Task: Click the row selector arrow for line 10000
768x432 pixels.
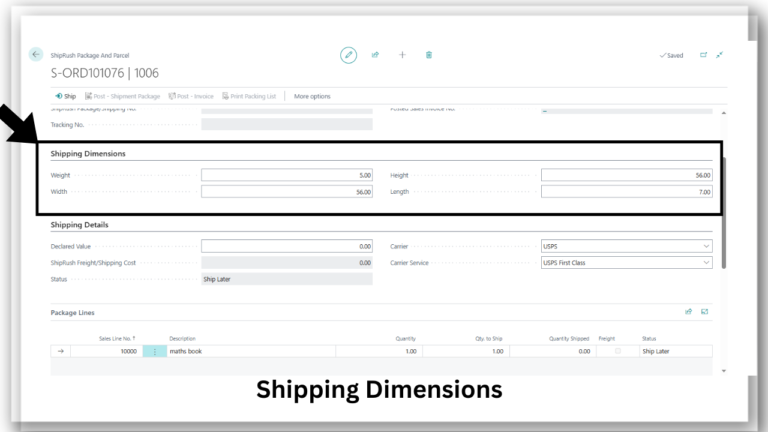Action: pyautogui.click(x=61, y=351)
